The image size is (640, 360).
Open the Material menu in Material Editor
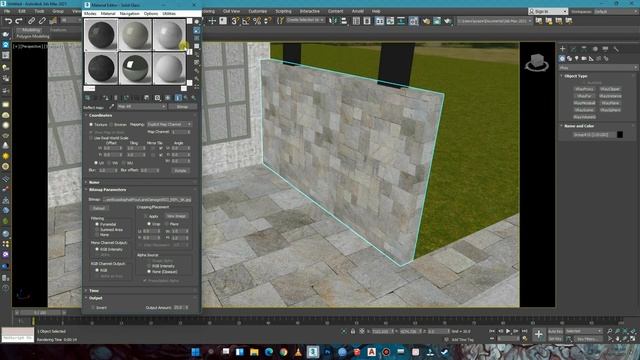coord(108,13)
